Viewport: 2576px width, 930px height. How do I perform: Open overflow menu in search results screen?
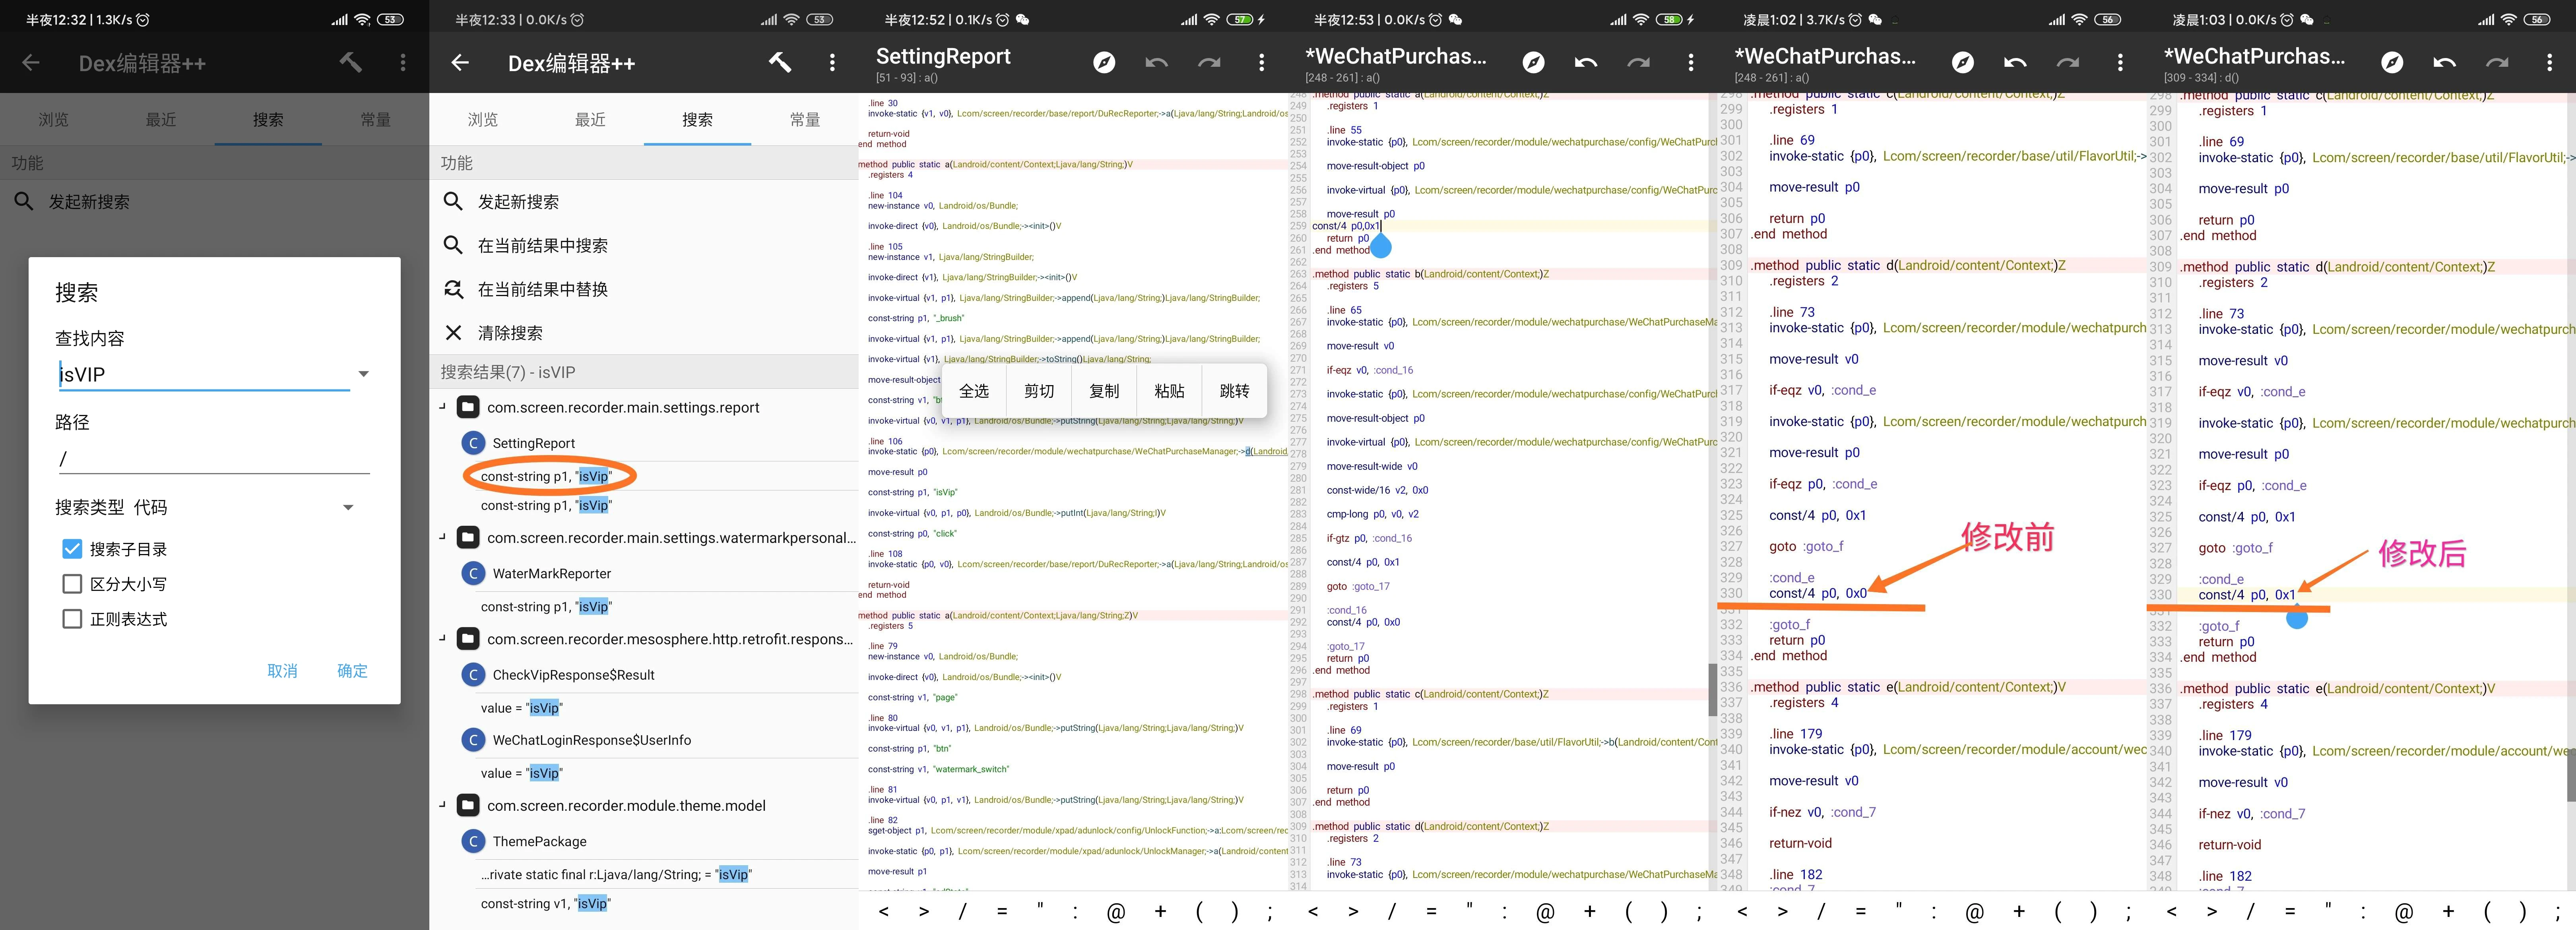click(832, 63)
